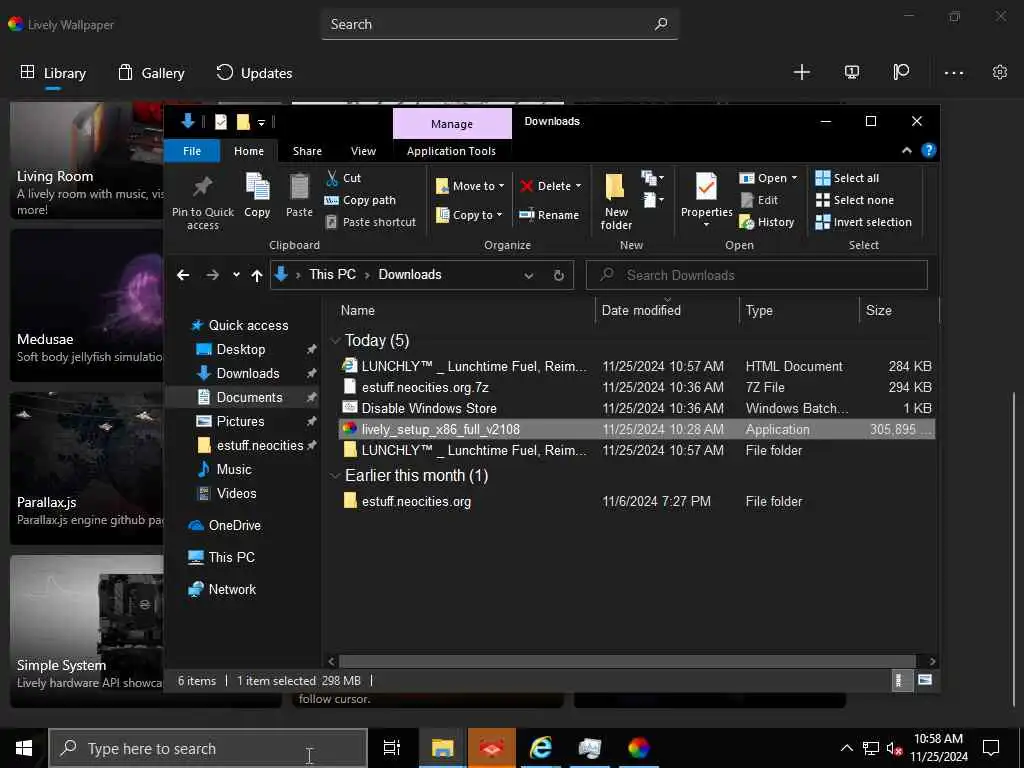Go up one folder level

pos(257,275)
